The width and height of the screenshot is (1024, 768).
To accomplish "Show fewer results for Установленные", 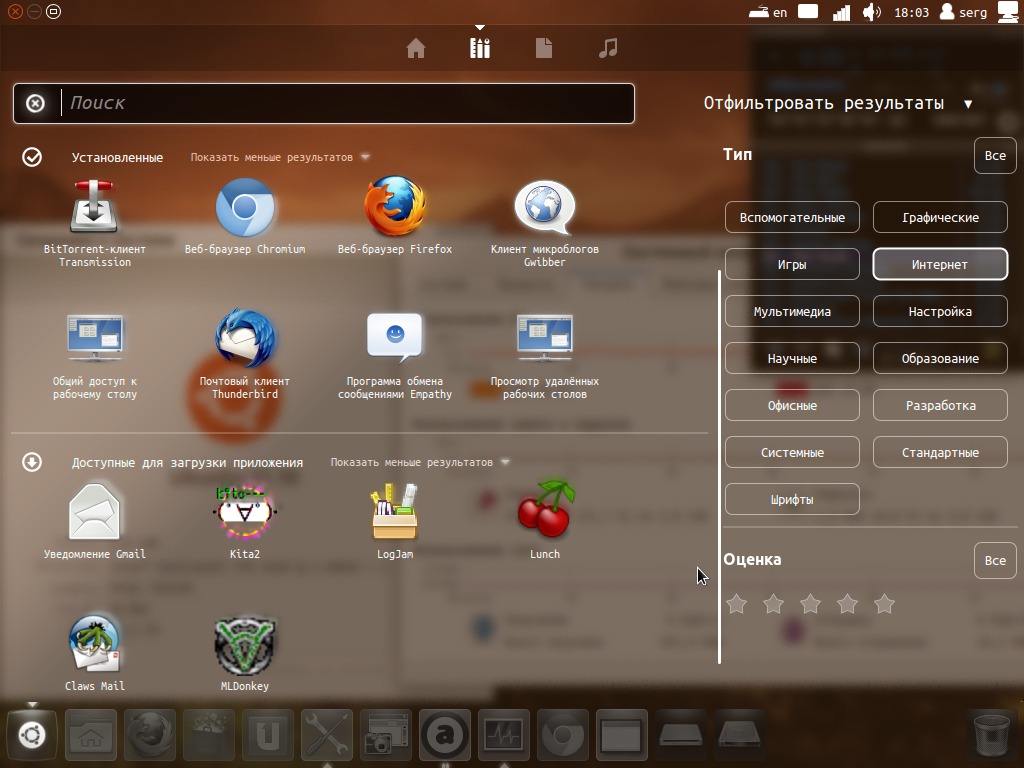I will tap(280, 157).
